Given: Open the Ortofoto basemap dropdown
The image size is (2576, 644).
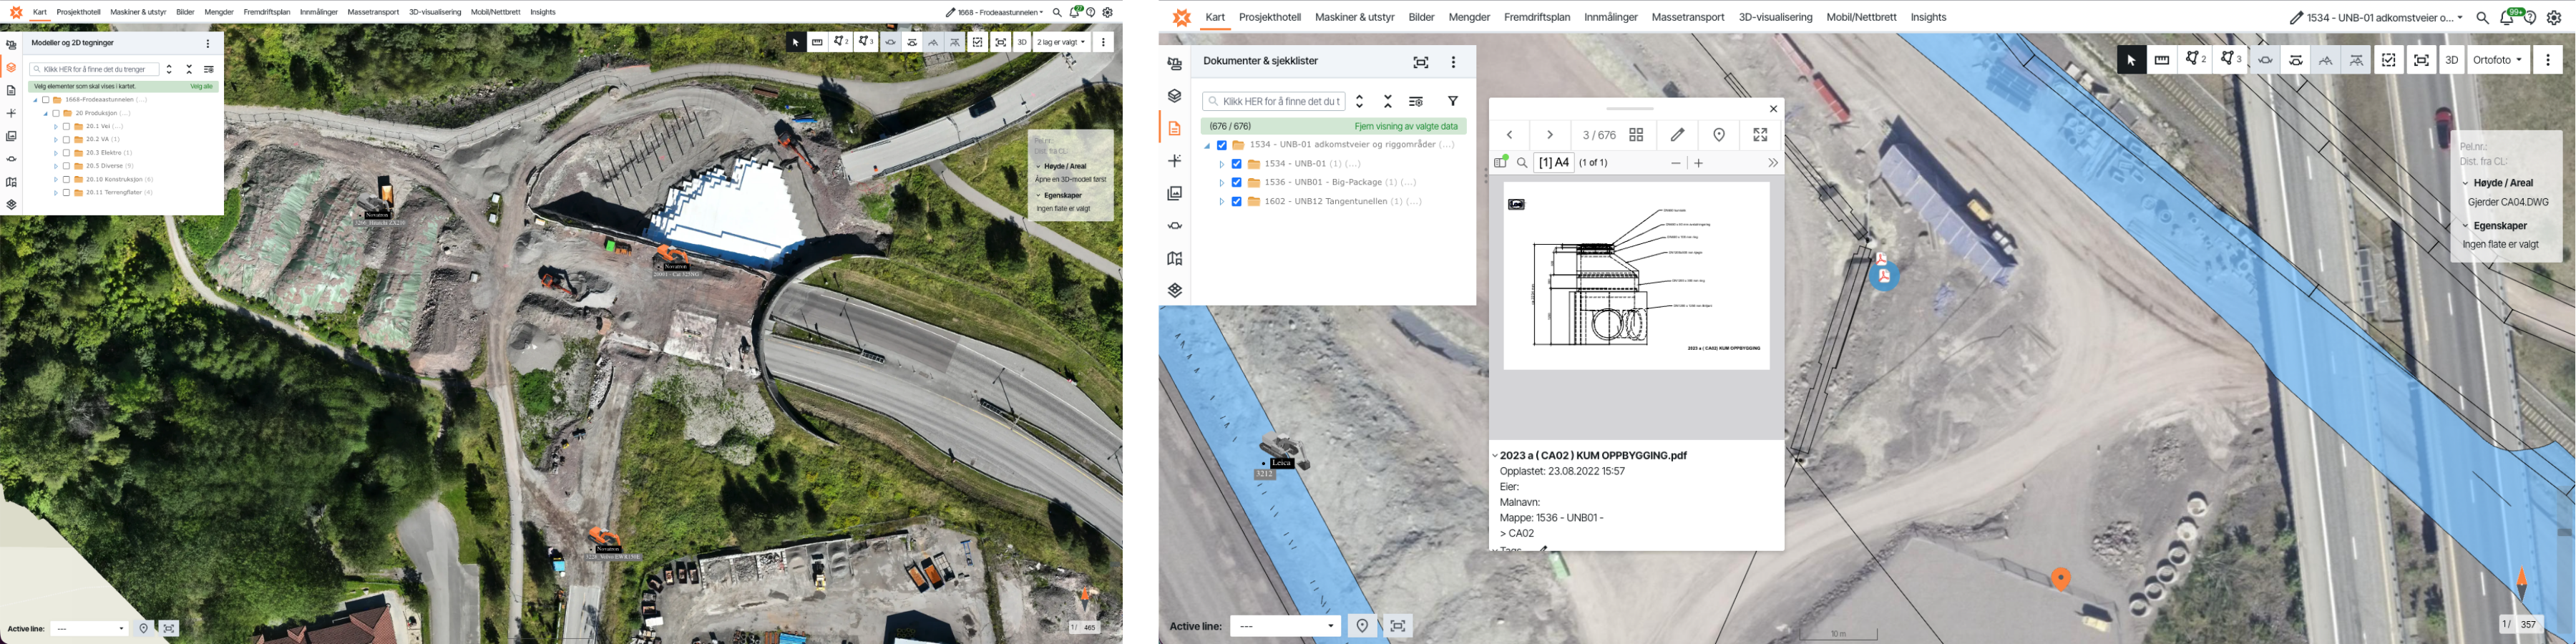Looking at the screenshot, I should coord(2496,59).
